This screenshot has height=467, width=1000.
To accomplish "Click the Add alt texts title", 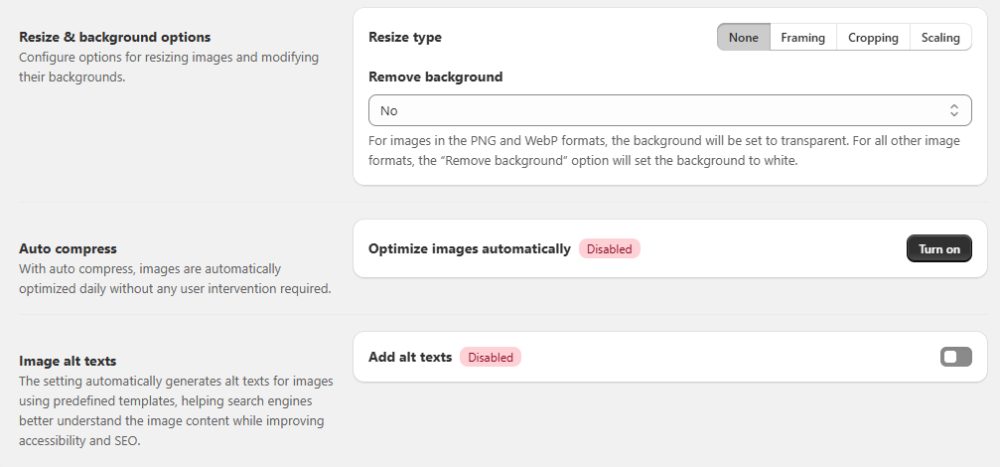I will click(410, 357).
